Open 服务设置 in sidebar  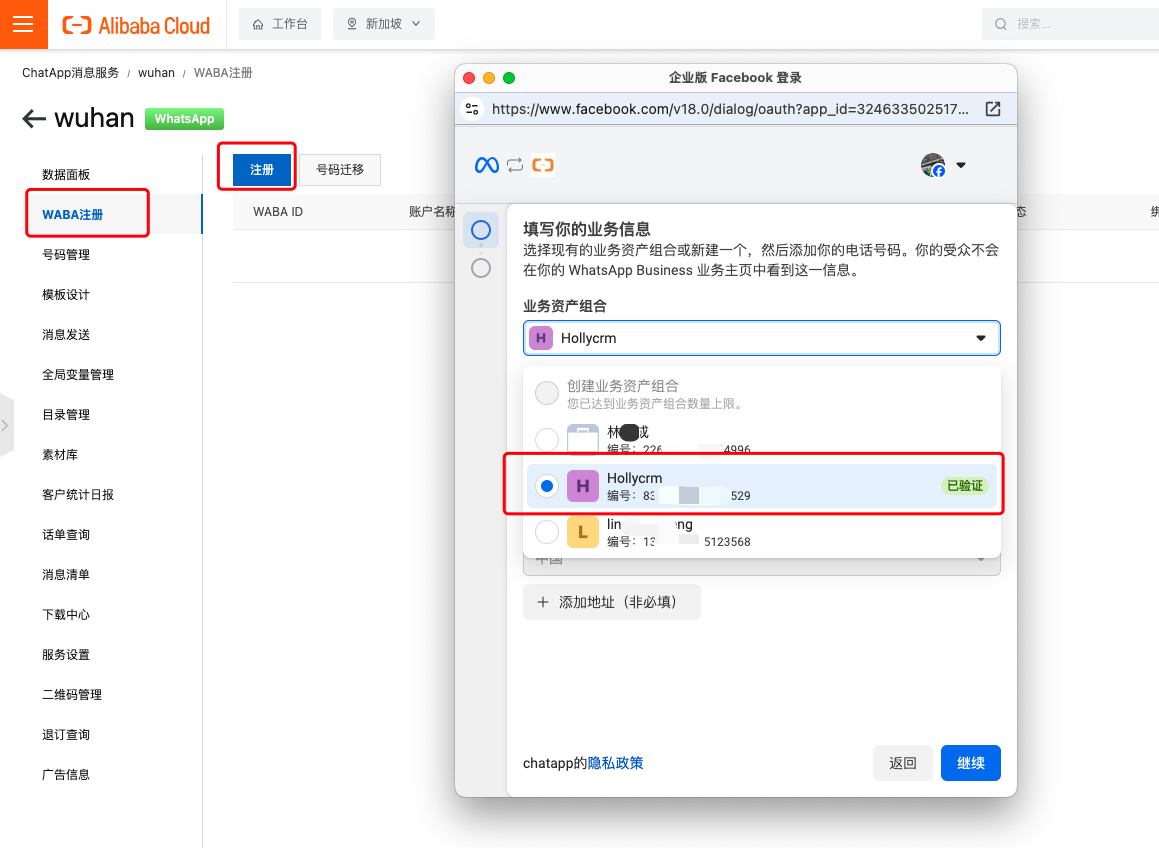[x=66, y=654]
